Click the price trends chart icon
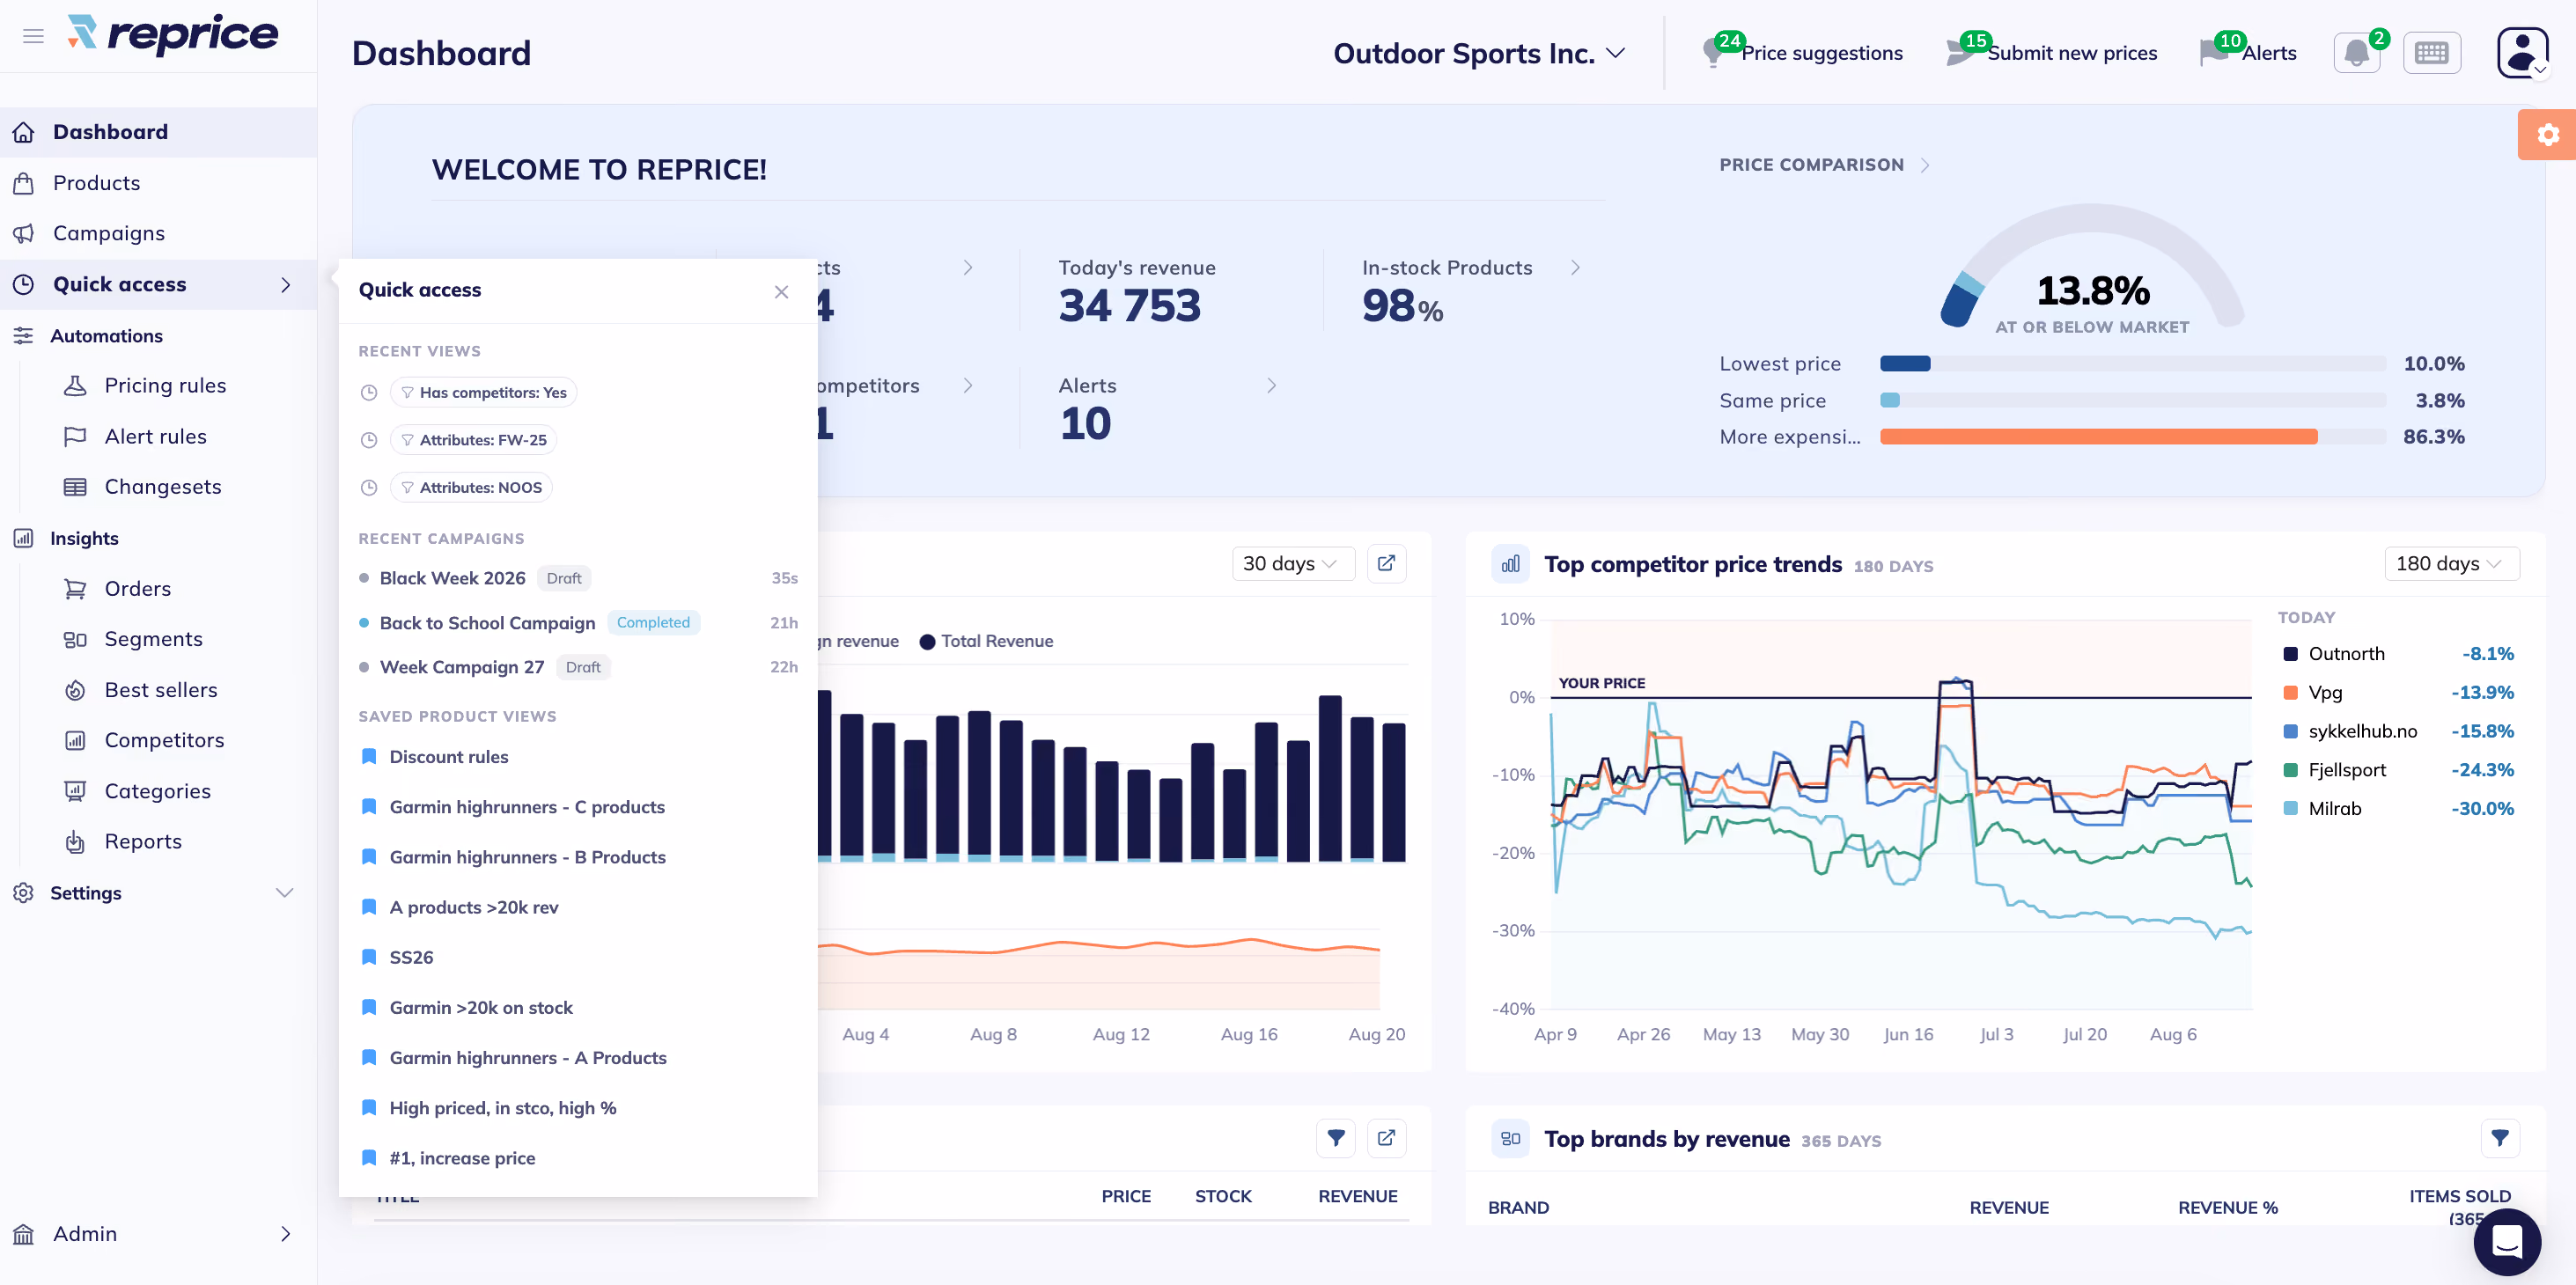The height and width of the screenshot is (1285, 2576). pyautogui.click(x=1510, y=564)
